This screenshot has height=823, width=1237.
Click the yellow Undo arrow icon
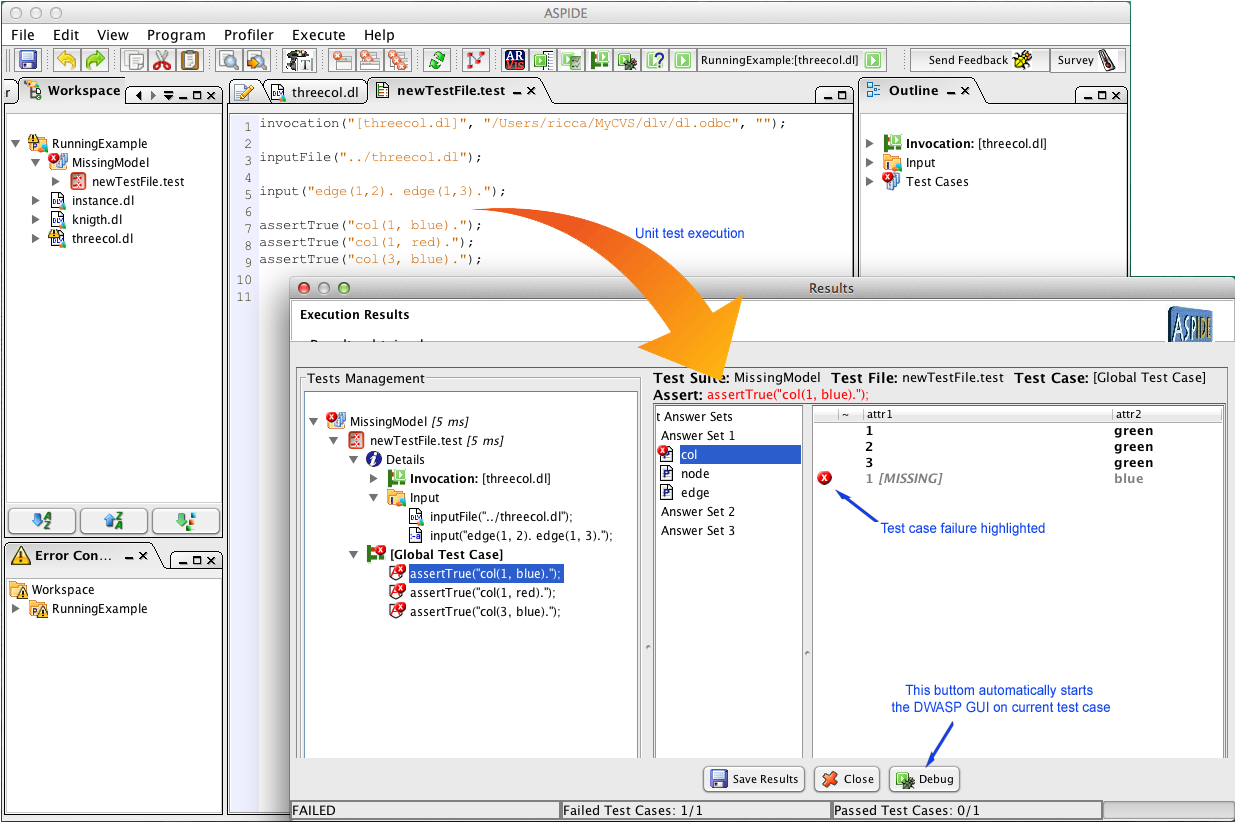pyautogui.click(x=66, y=60)
